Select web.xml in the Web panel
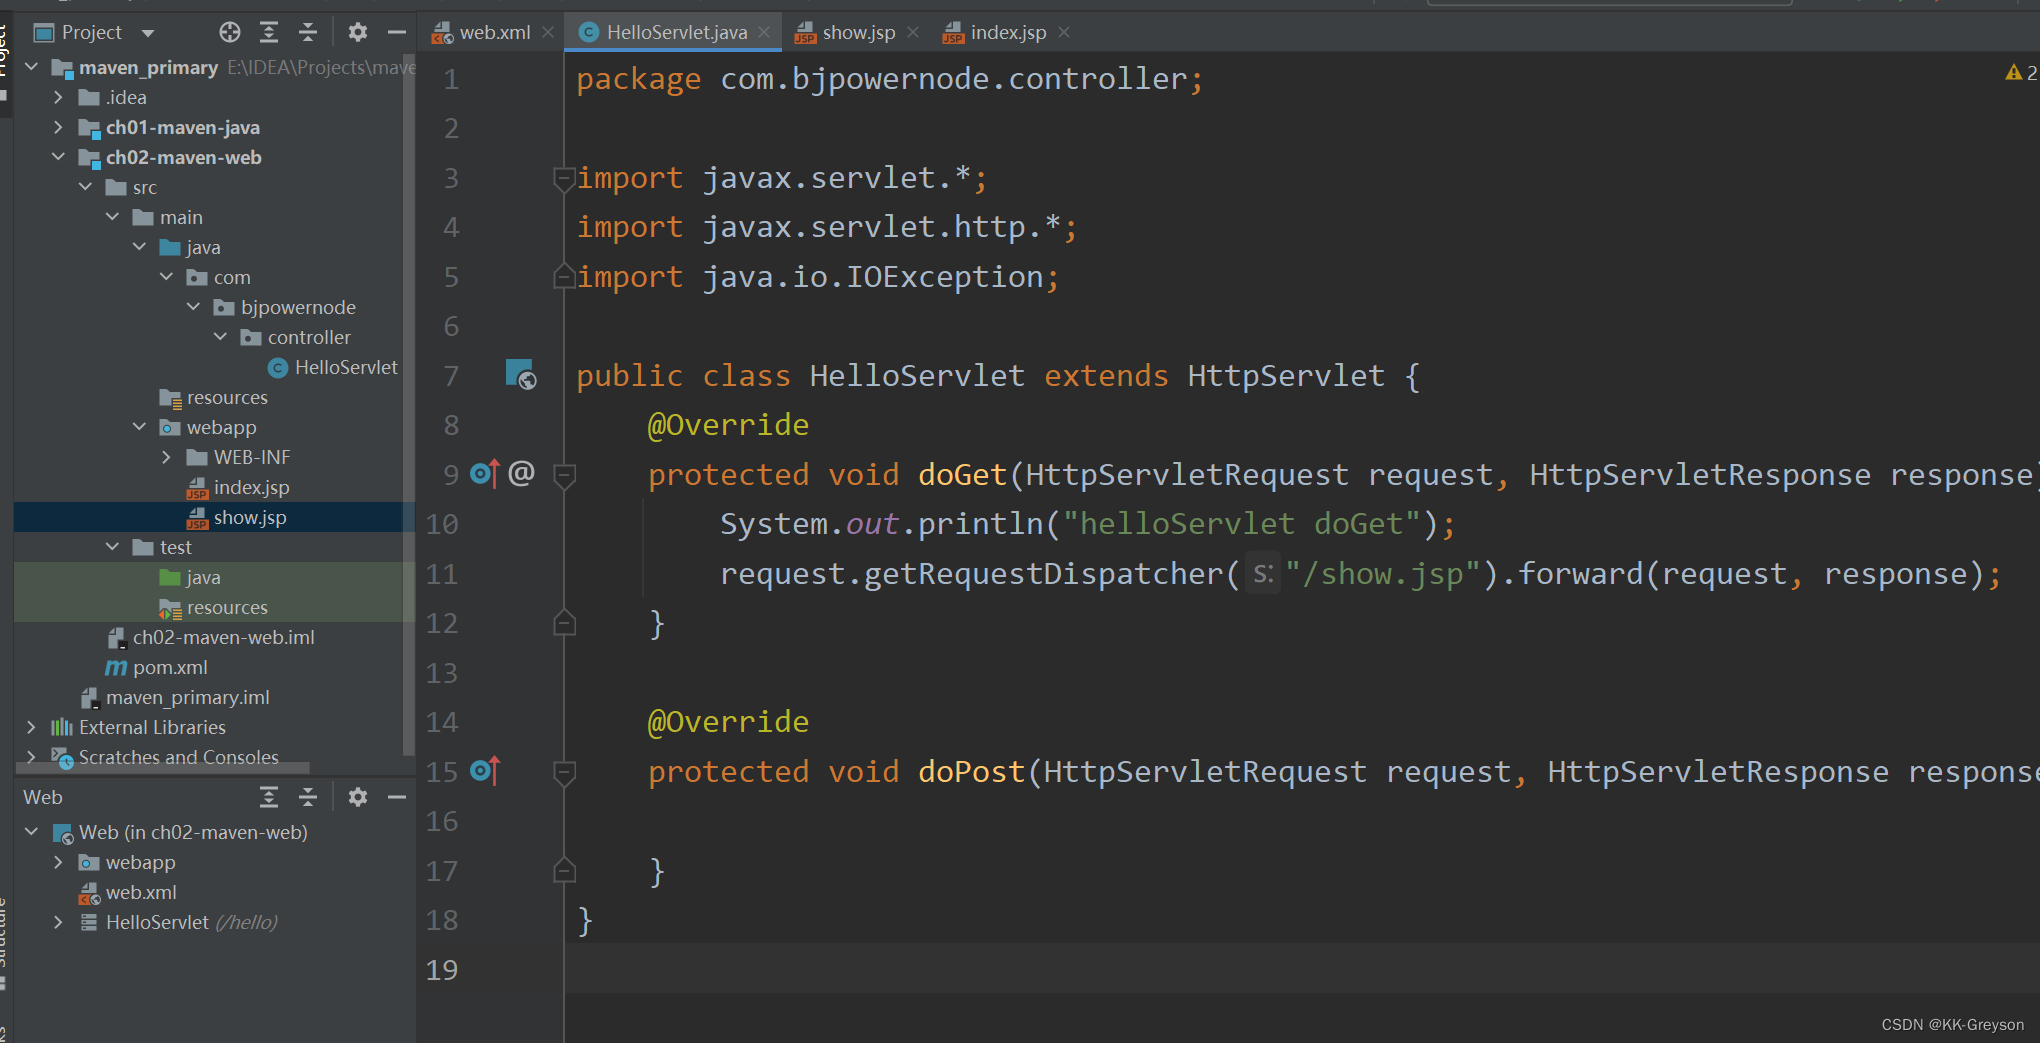 [141, 892]
